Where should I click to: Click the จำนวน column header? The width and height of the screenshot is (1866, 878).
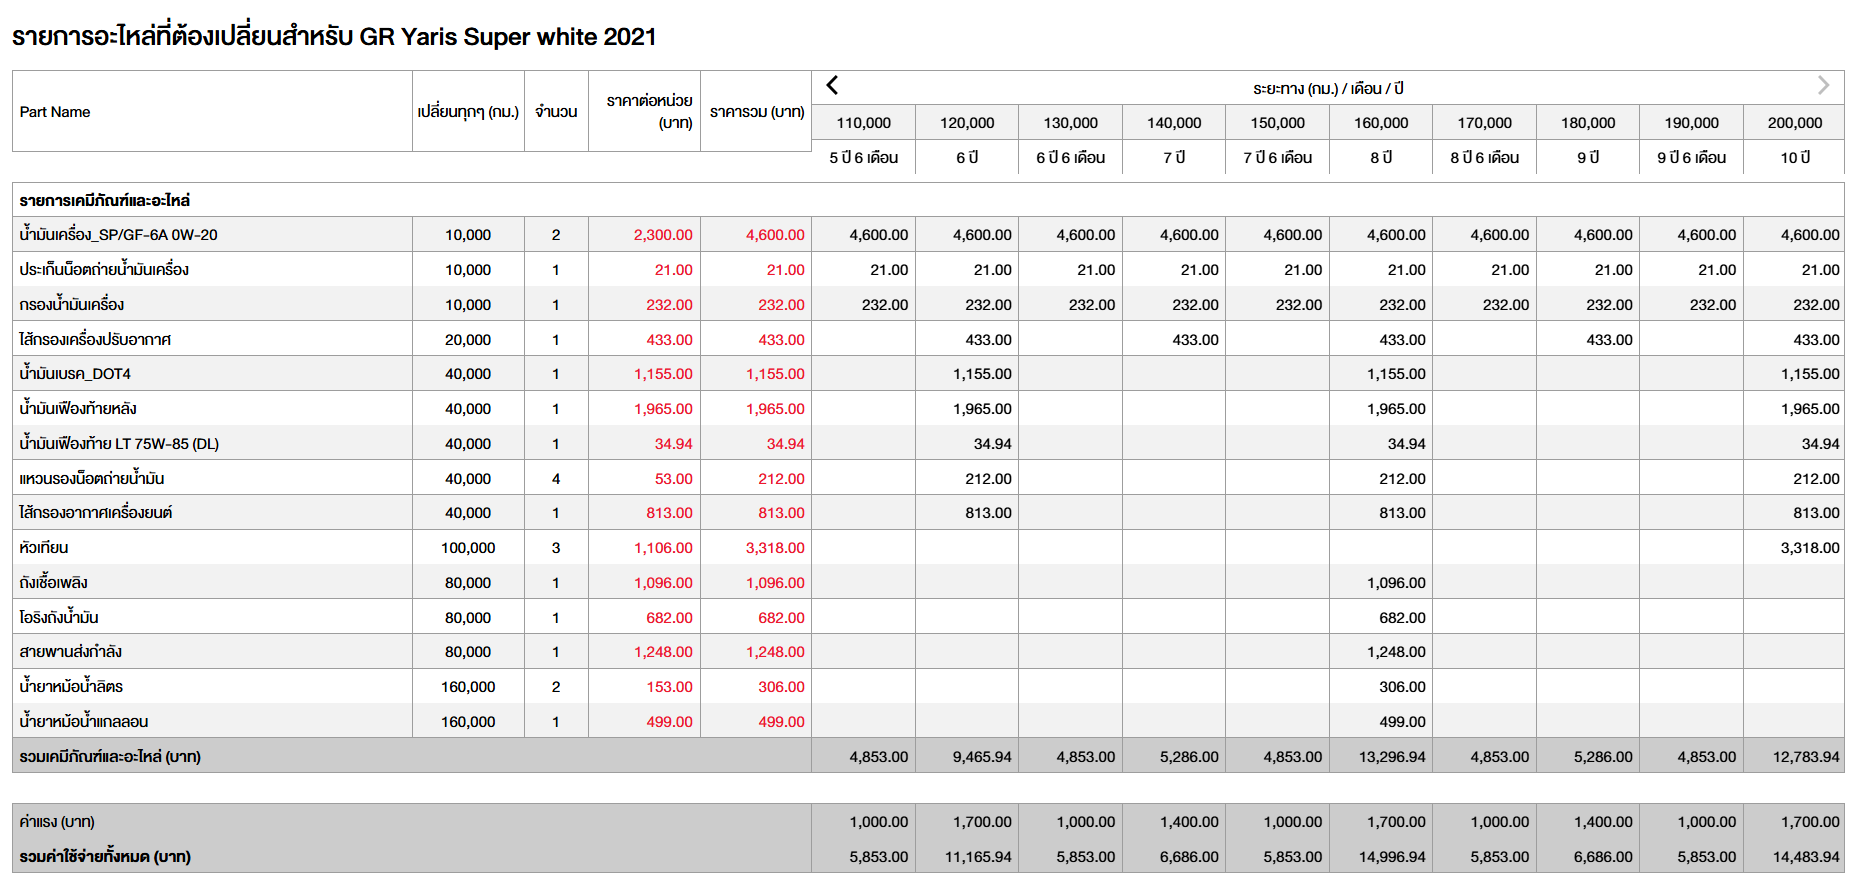556,112
